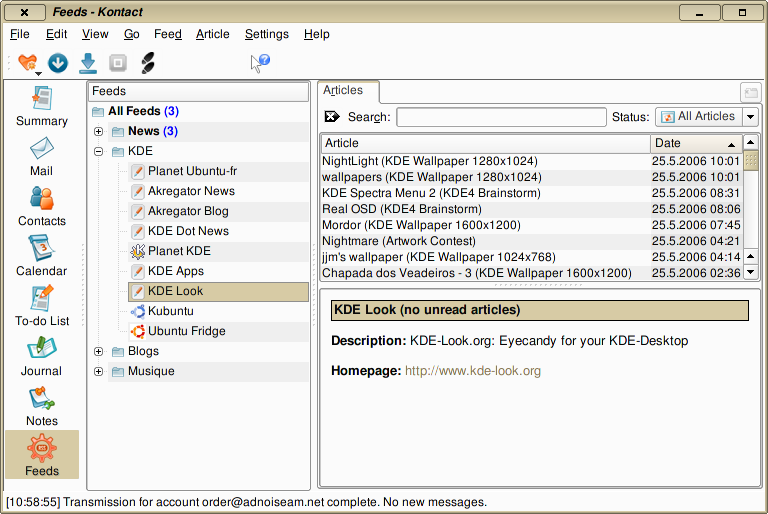Click the New feed heart icon in toolbar

point(27,63)
